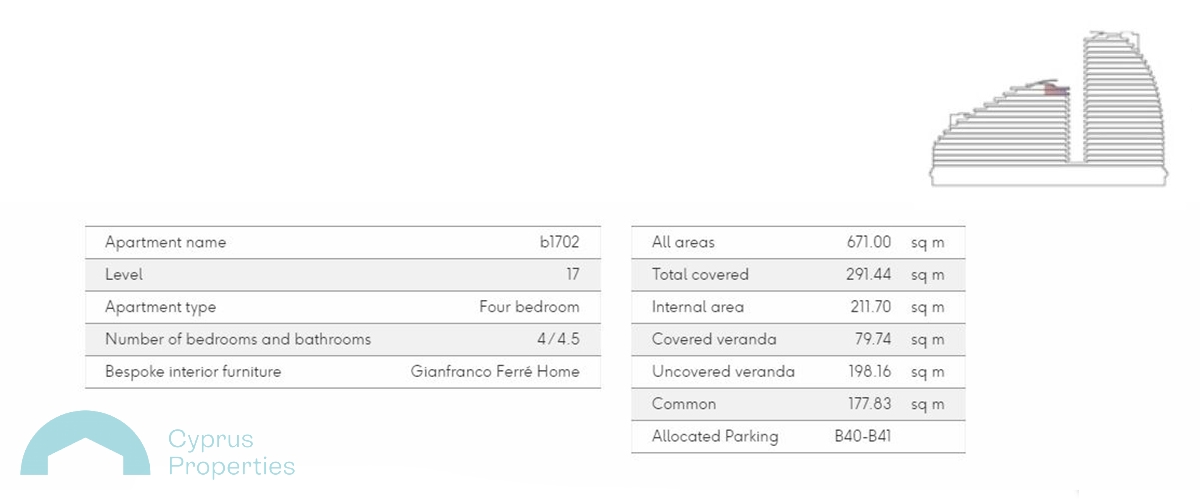The width and height of the screenshot is (1200, 500).
Task: Select the Apartment name row
Action: point(343,243)
